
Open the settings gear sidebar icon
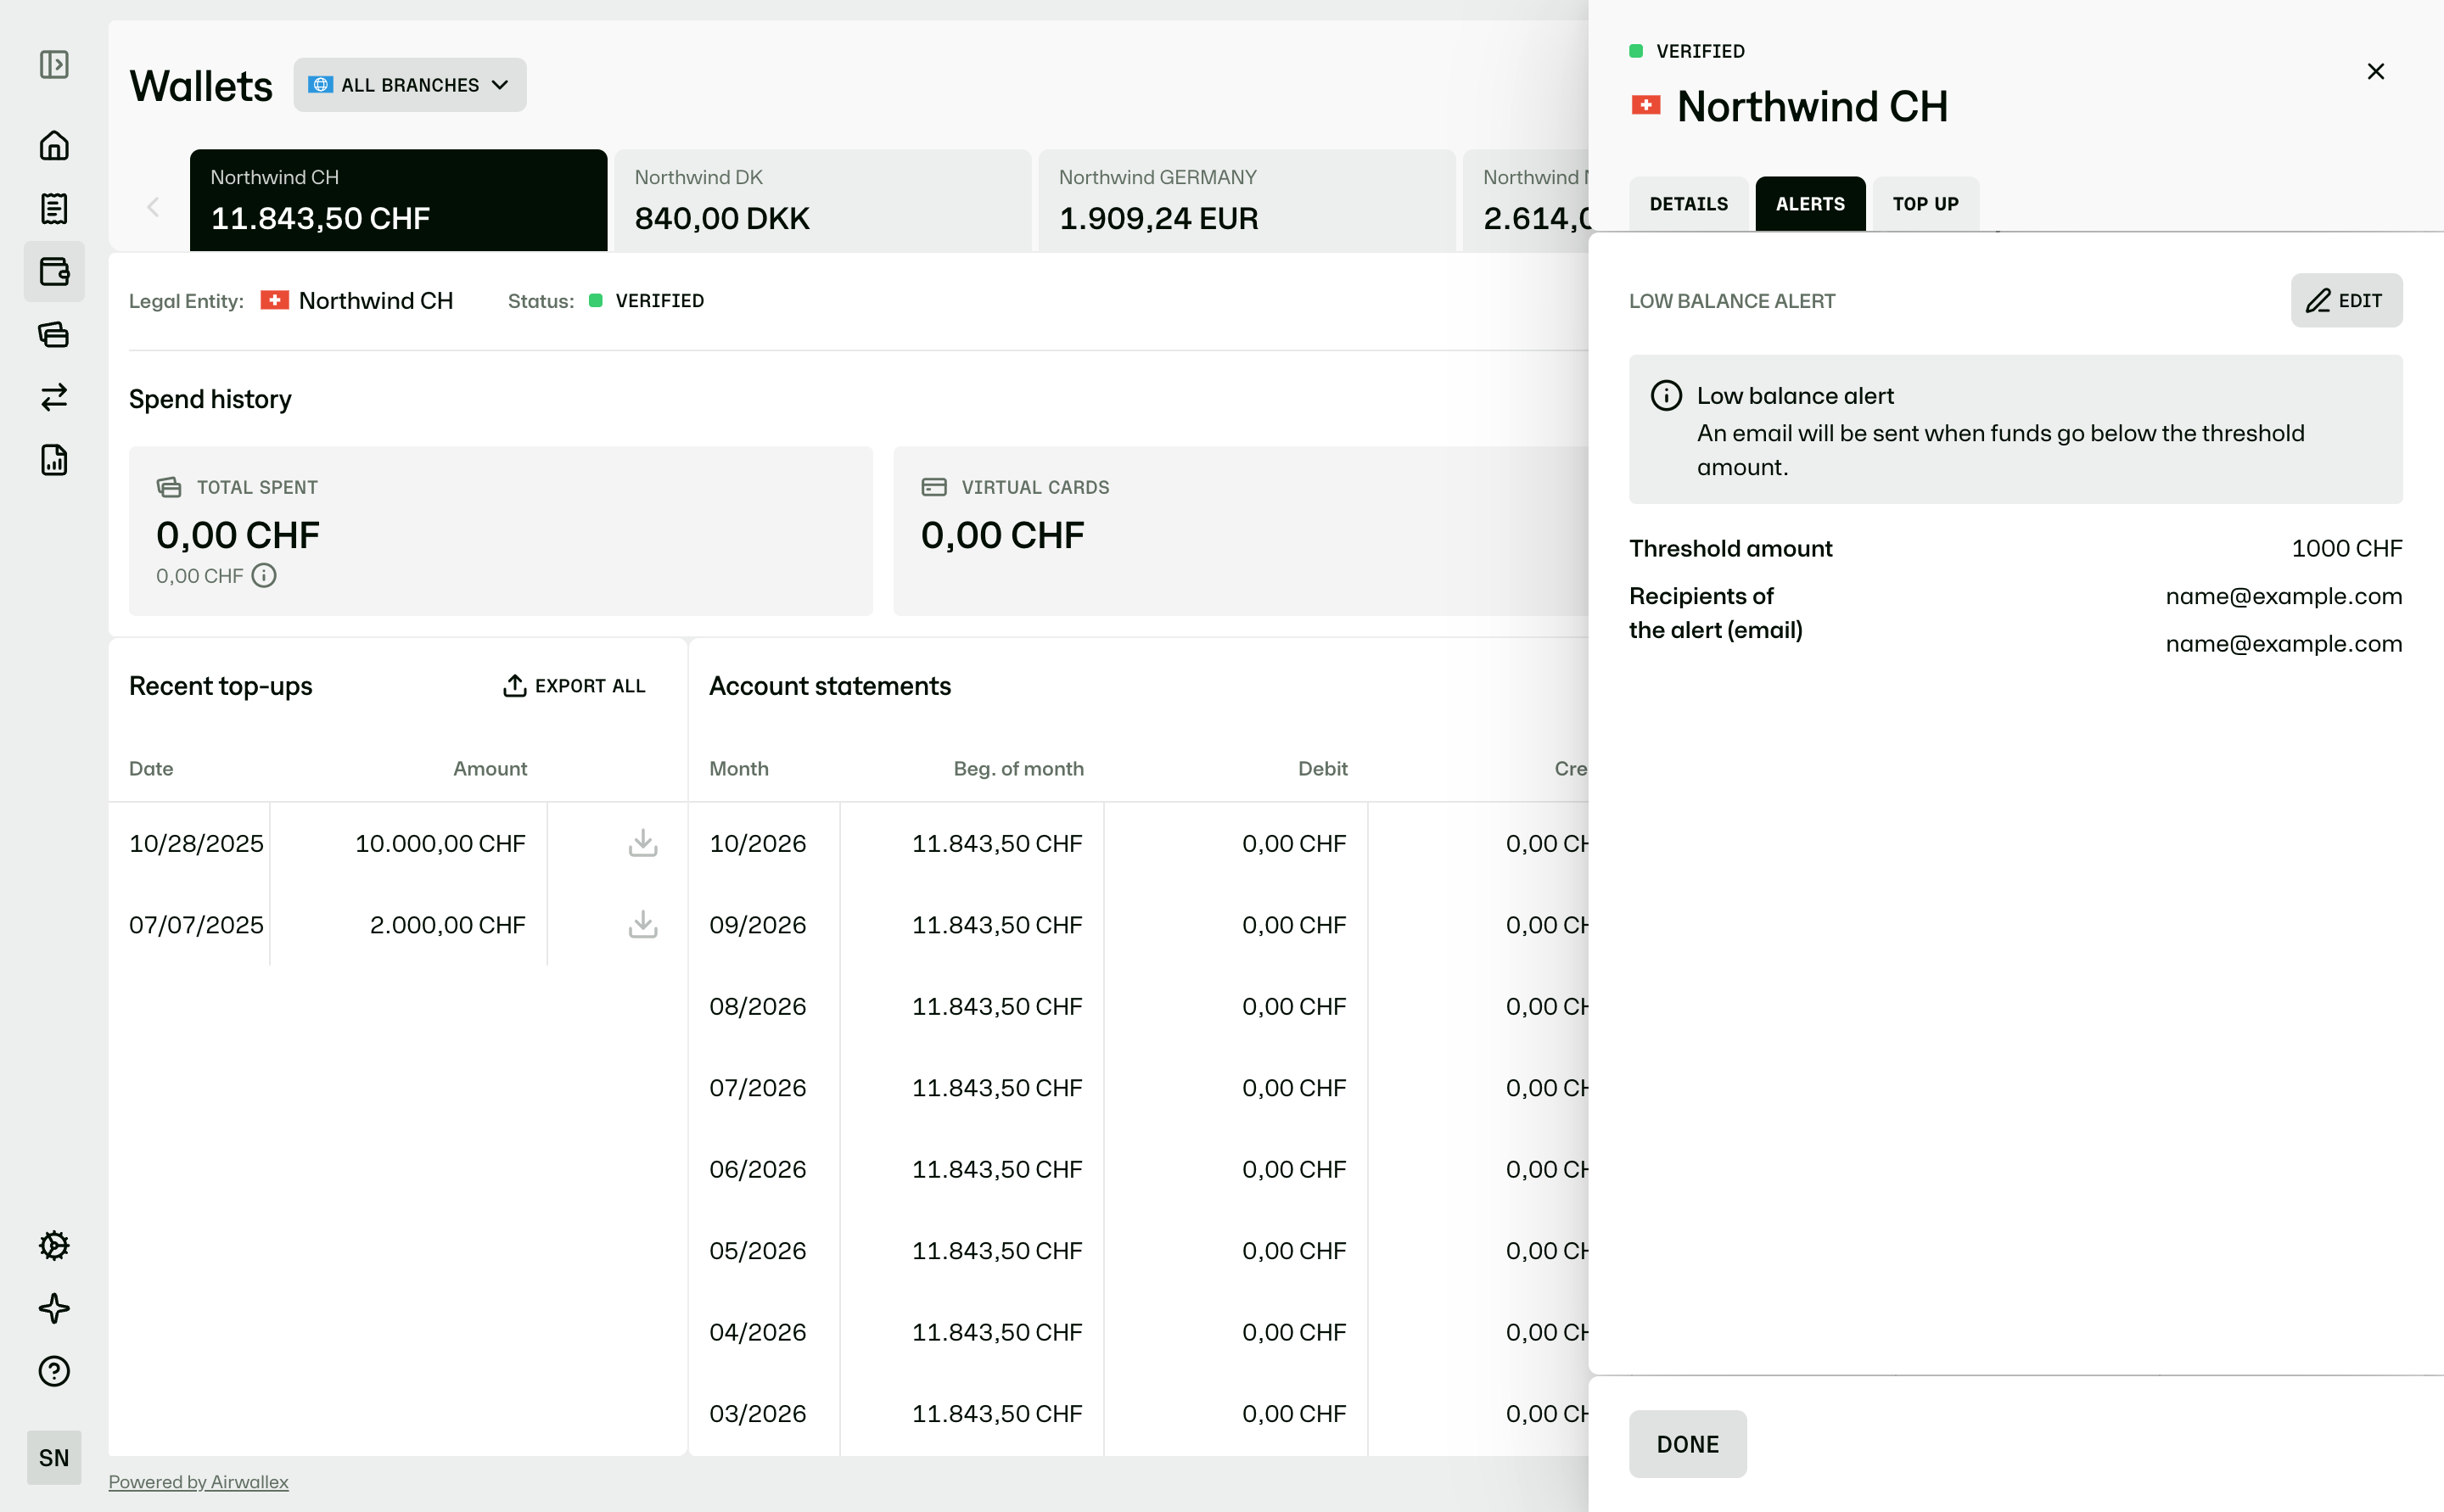tap(54, 1245)
